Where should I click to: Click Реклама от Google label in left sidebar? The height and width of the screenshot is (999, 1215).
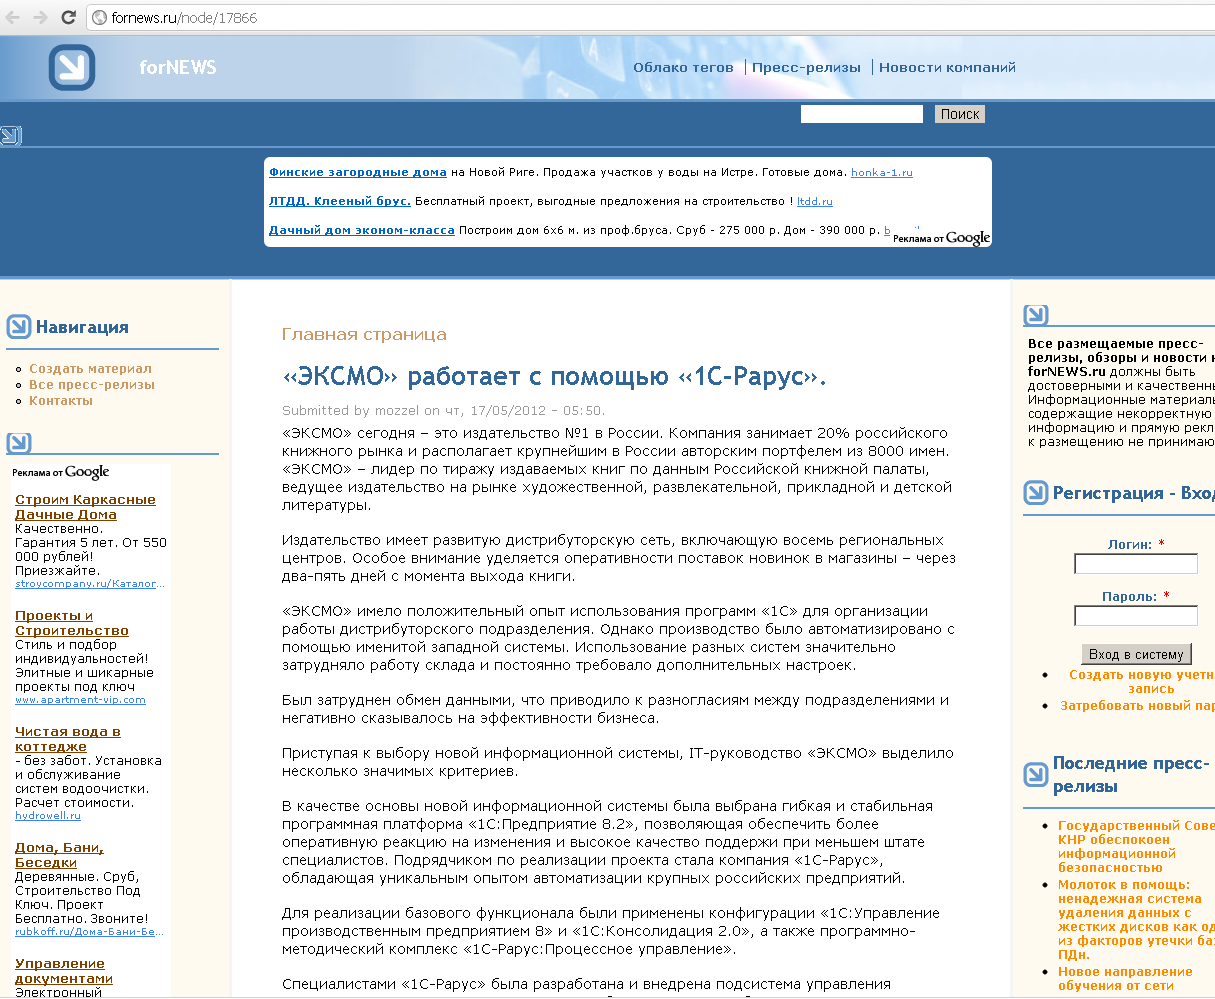point(61,472)
